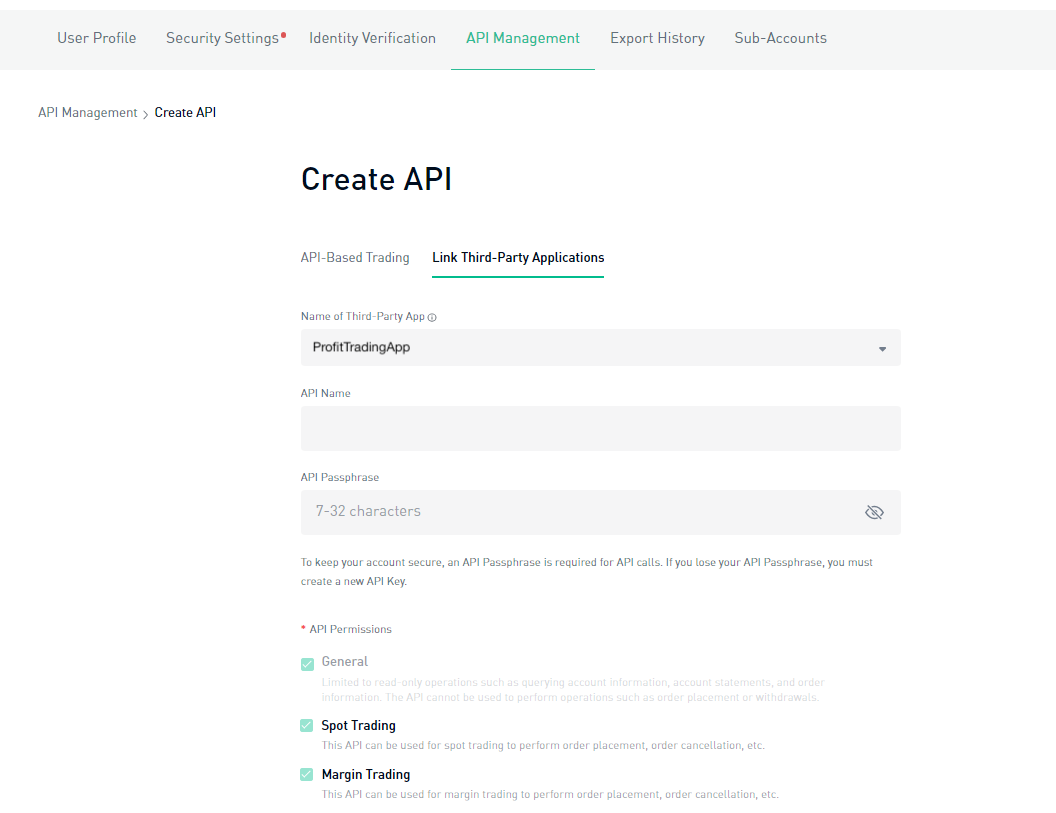Focus the API Name input field
1056x813 pixels.
pos(600,428)
